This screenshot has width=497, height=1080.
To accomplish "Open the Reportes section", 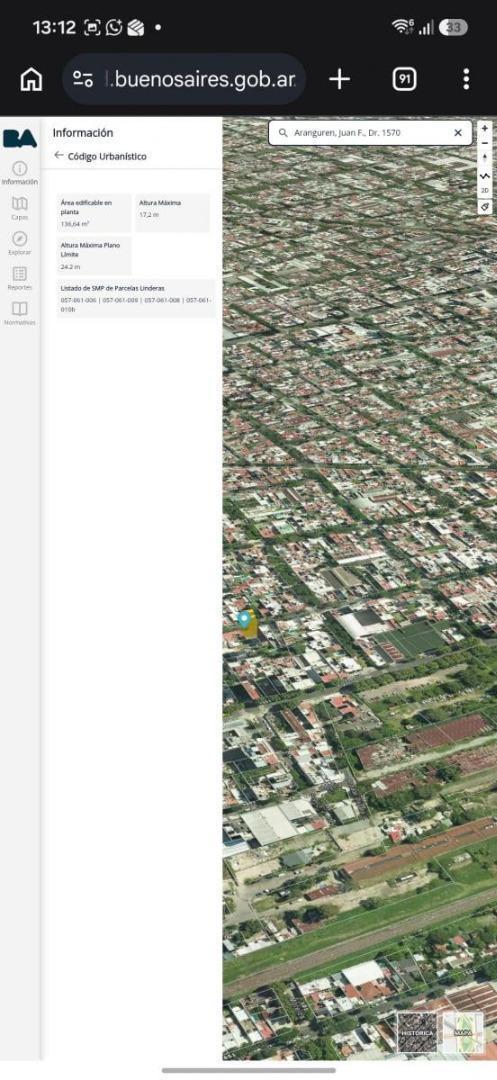I will point(20,278).
